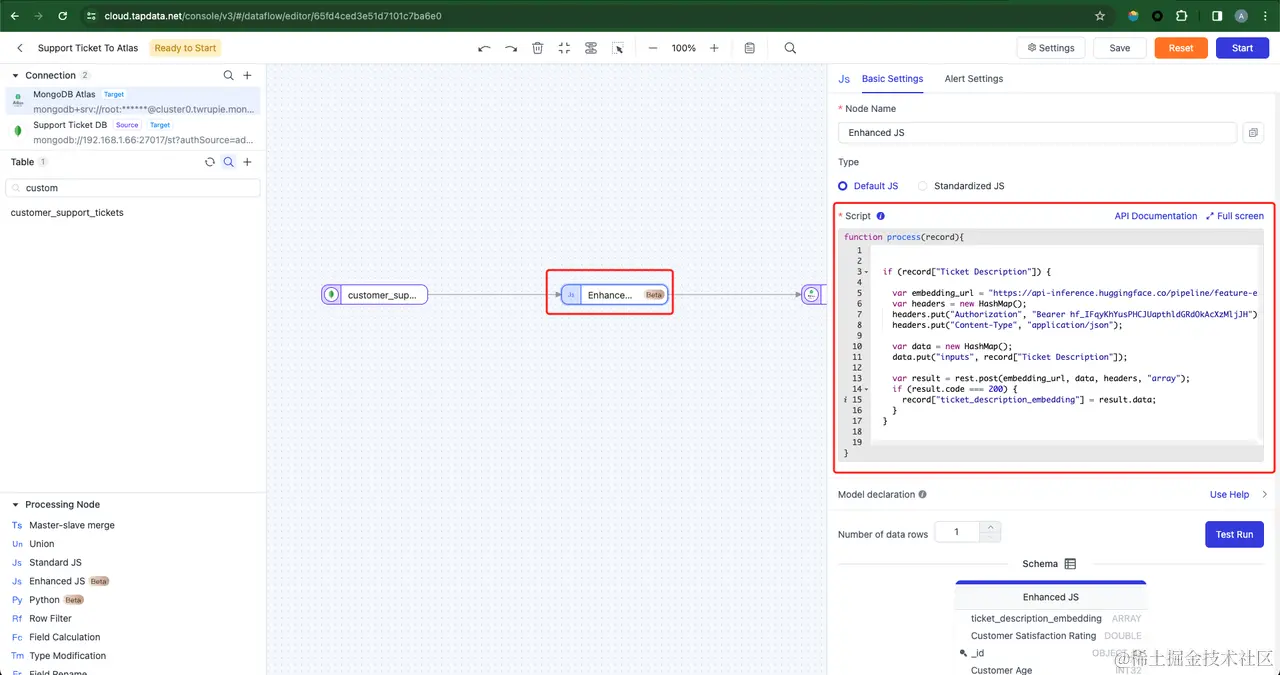Select the Python processing node
The image size is (1280, 675).
tap(47, 600)
